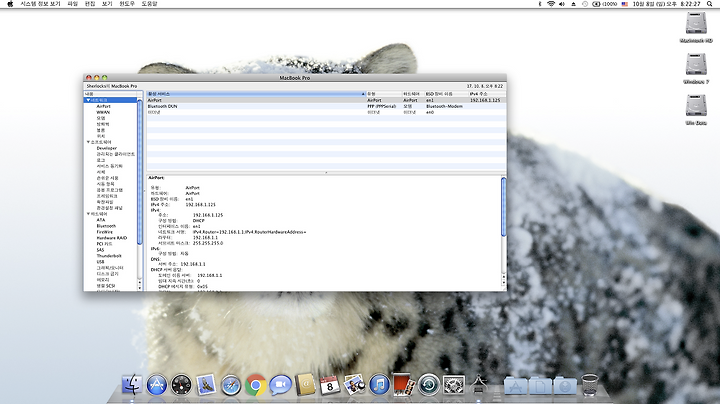
Task: Click the sidebar vertical scrollbar thumb
Action: [140, 172]
